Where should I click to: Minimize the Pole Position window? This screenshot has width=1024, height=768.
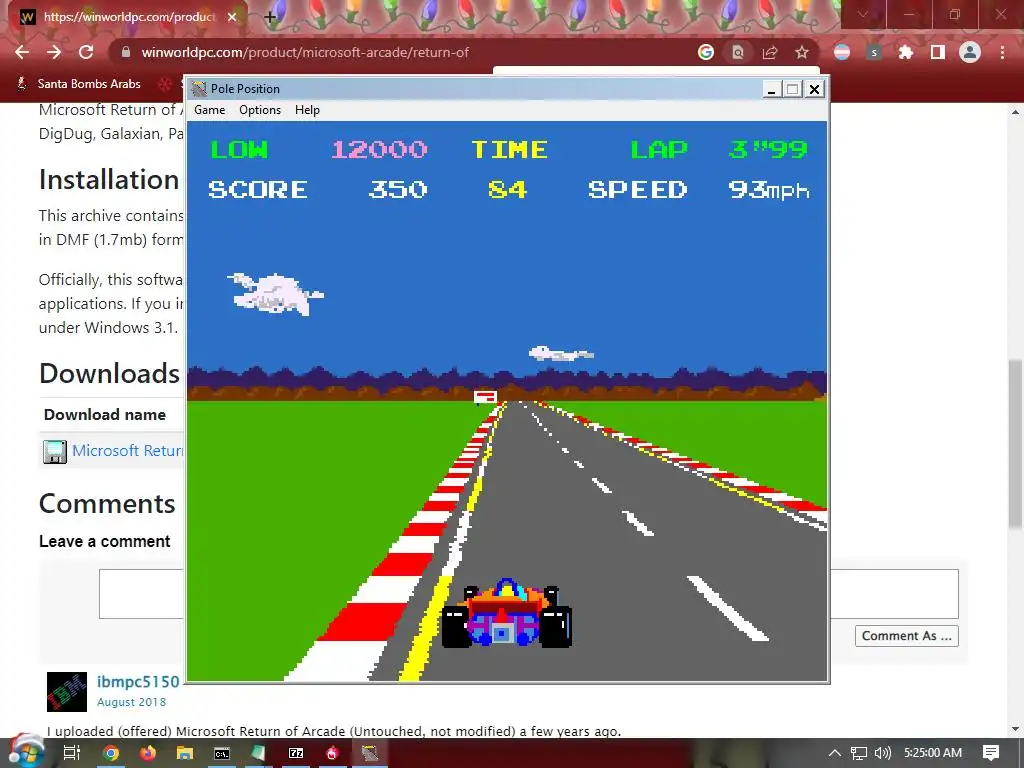pos(771,89)
